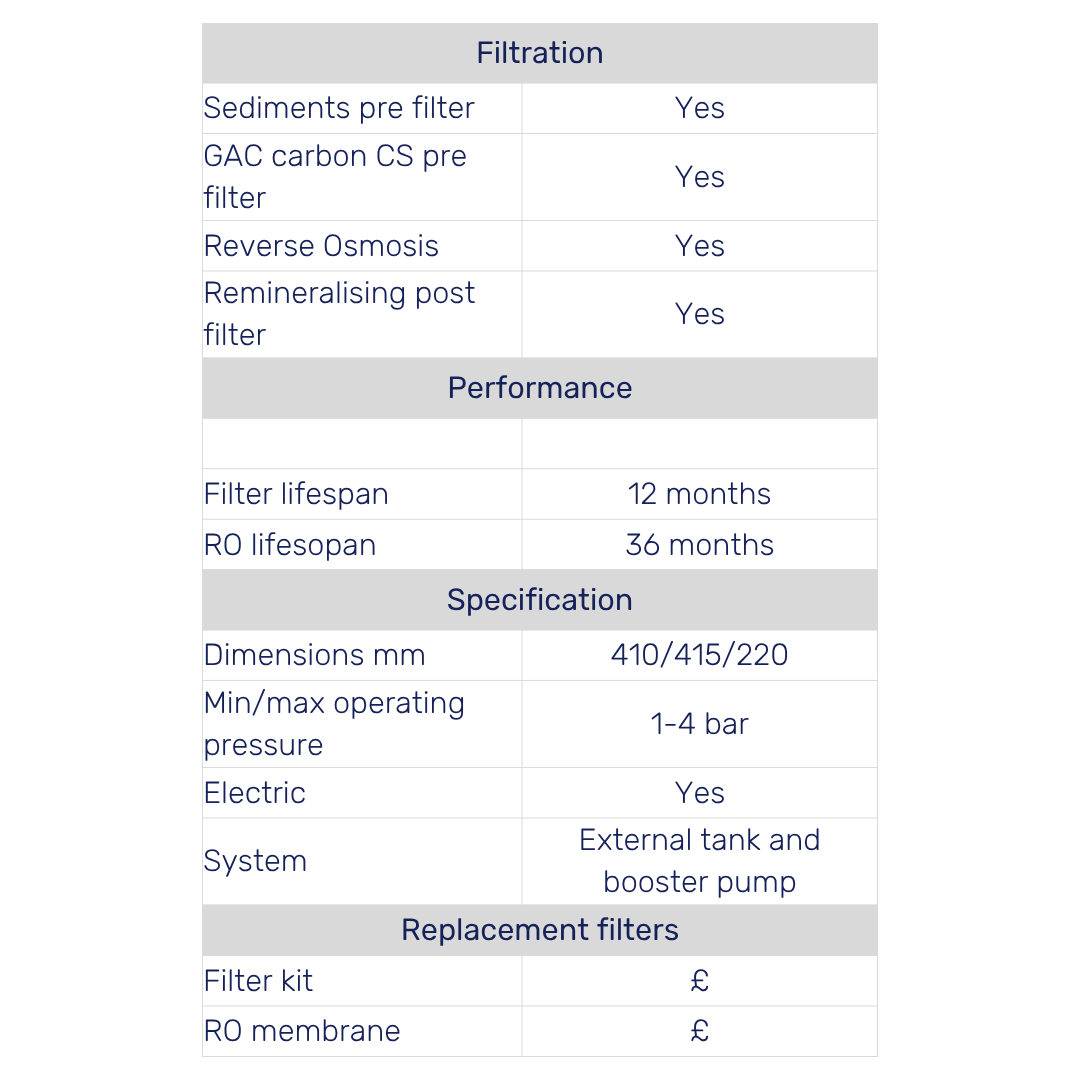Click the 410/415/220 dimensions value

point(699,655)
